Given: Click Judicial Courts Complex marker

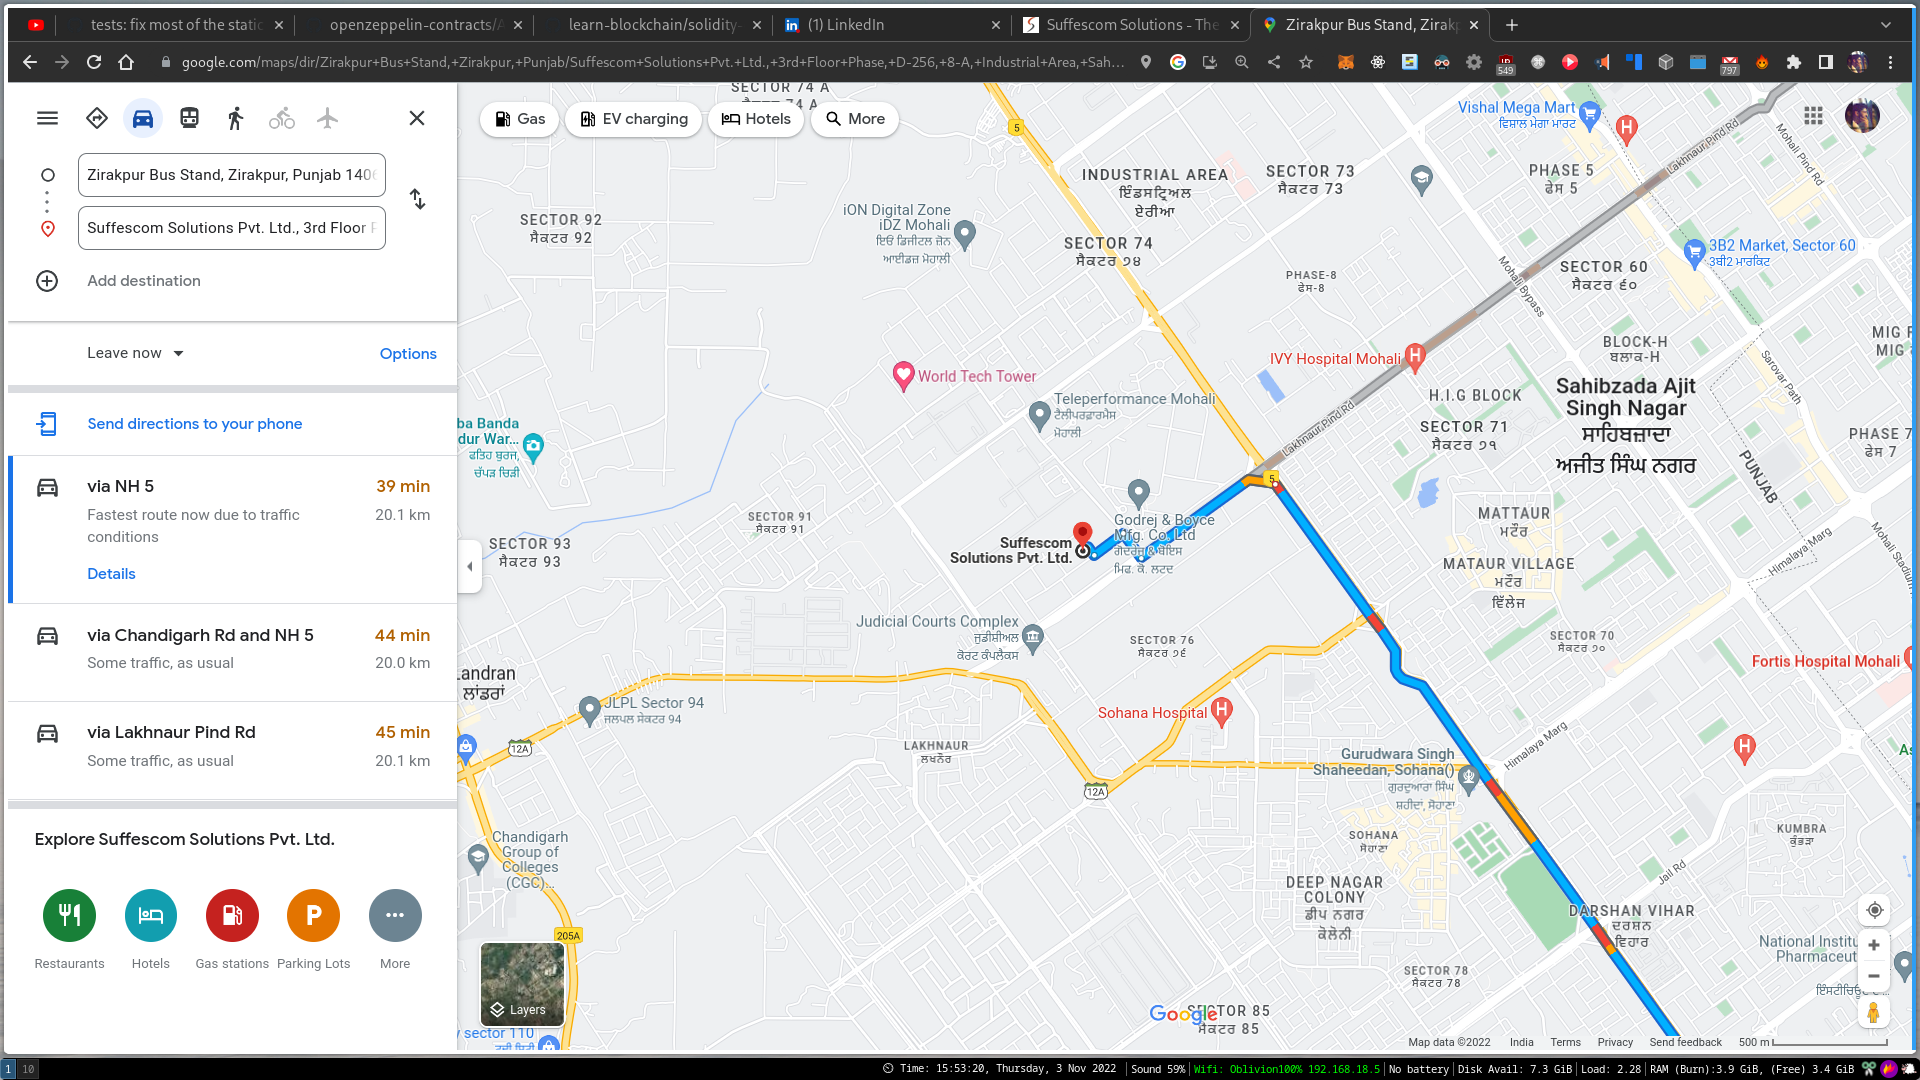Looking at the screenshot, I should click(1033, 636).
